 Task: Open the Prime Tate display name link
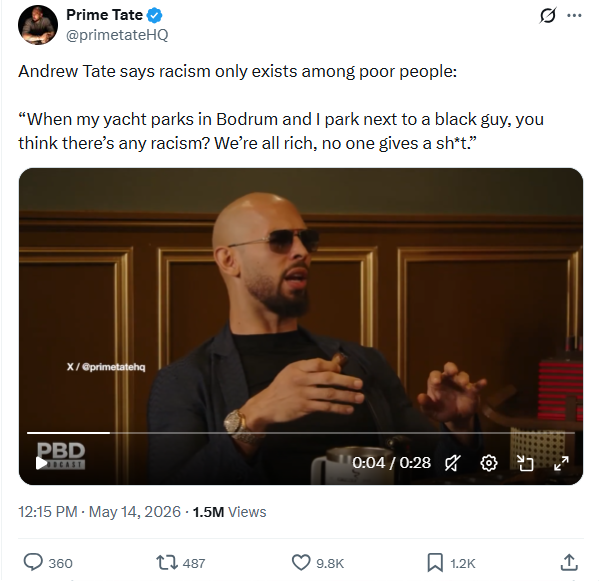pyautogui.click(x=104, y=15)
